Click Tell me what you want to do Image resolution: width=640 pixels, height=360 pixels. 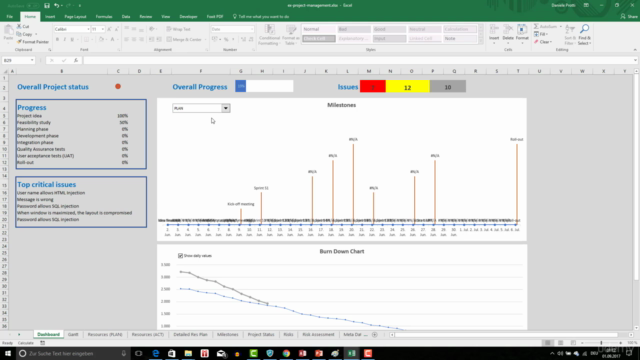pos(261,17)
